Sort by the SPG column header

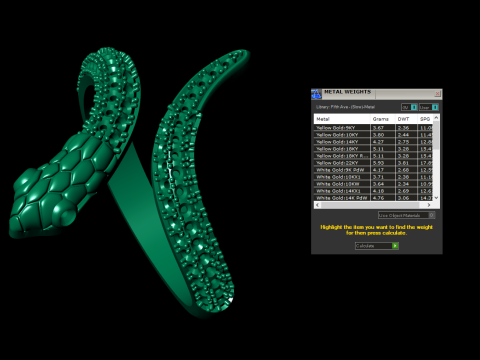(x=425, y=119)
